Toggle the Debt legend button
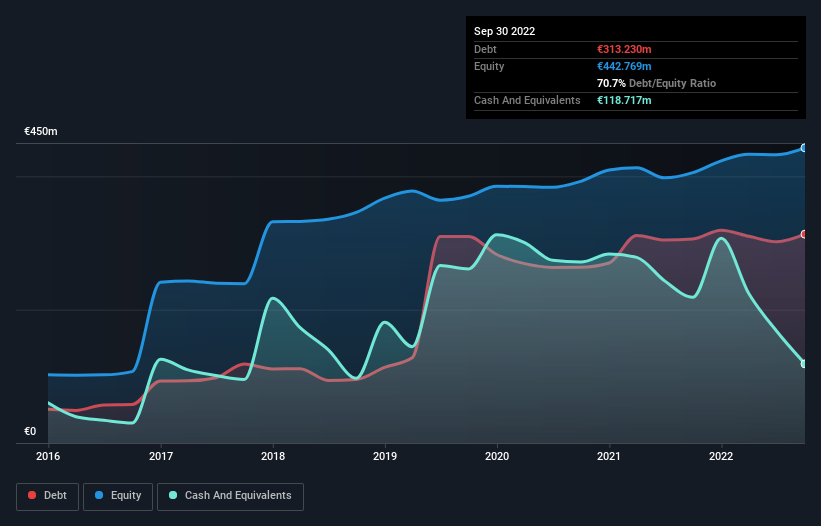Viewport: 821px width, 526px height. point(47,496)
